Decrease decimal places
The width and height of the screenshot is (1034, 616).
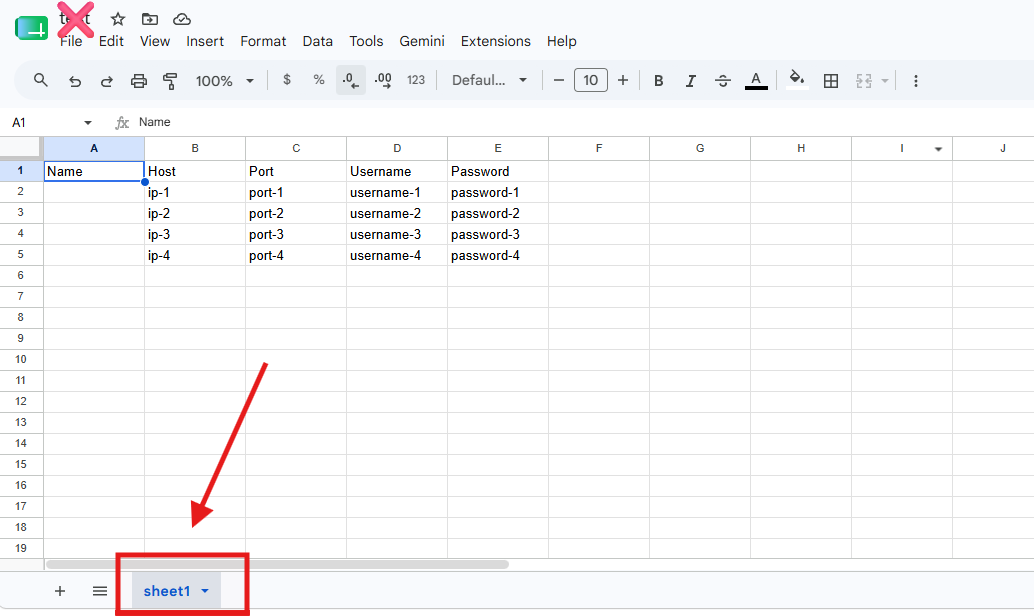click(x=351, y=80)
